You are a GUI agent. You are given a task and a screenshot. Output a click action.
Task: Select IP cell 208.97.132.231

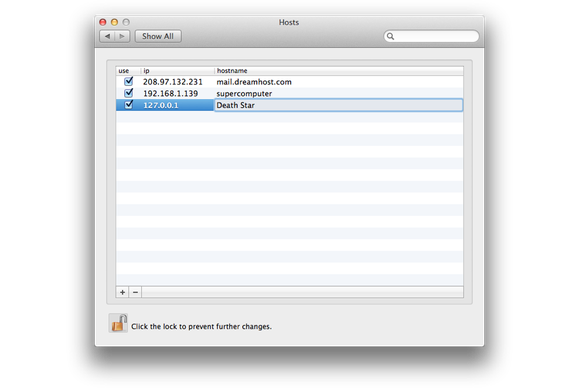click(x=173, y=82)
